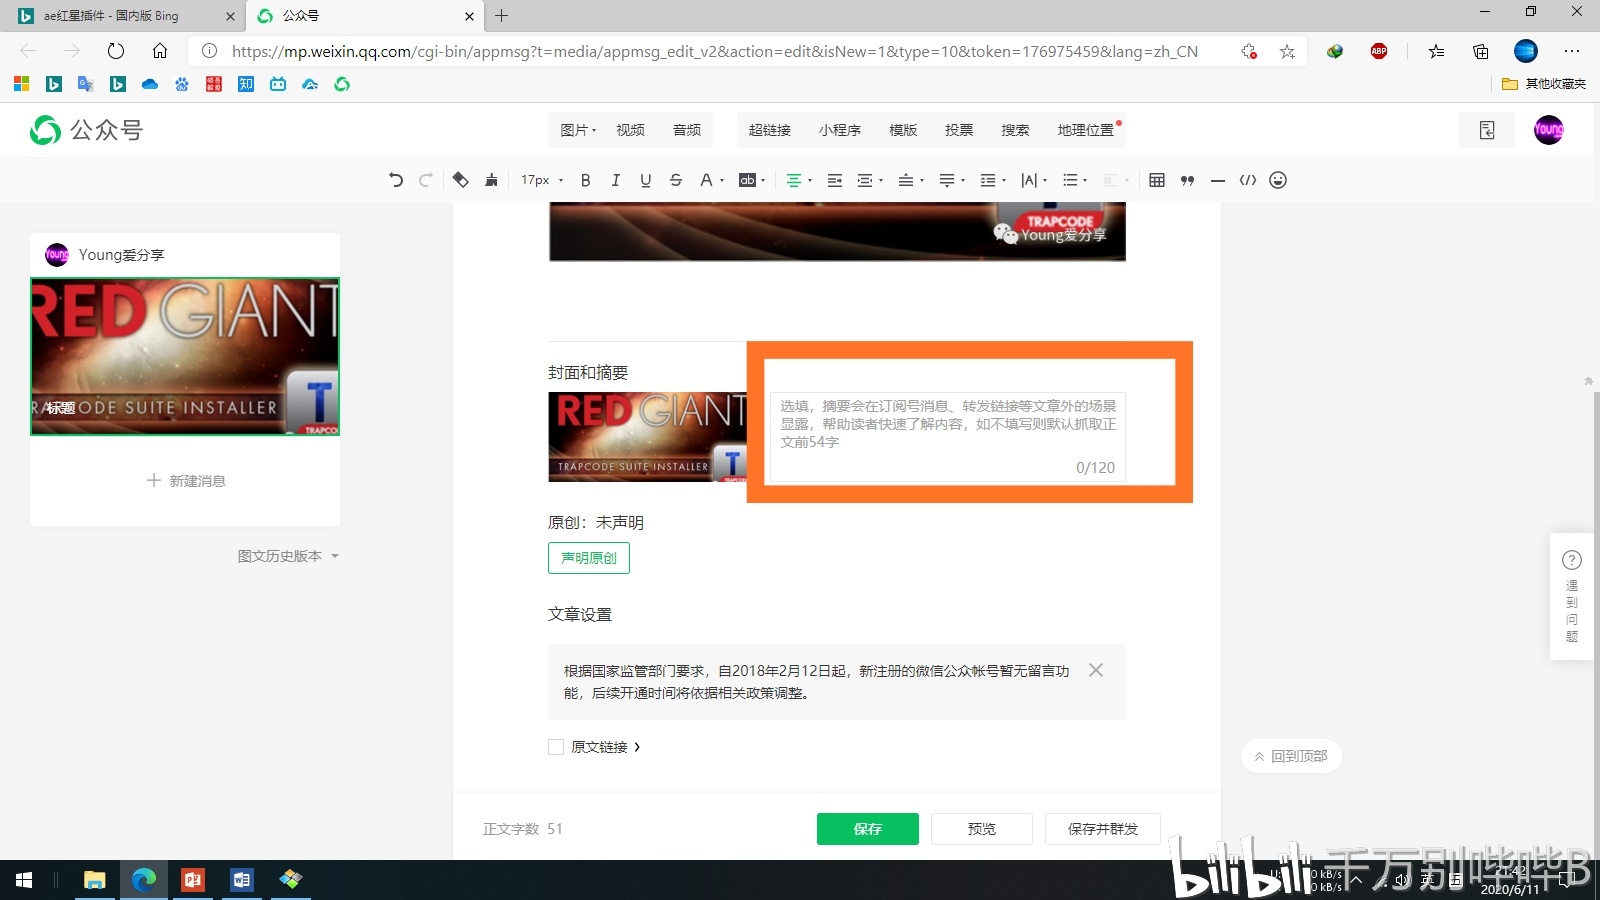Click the blockquote icon
1600x900 pixels.
pos(1187,180)
